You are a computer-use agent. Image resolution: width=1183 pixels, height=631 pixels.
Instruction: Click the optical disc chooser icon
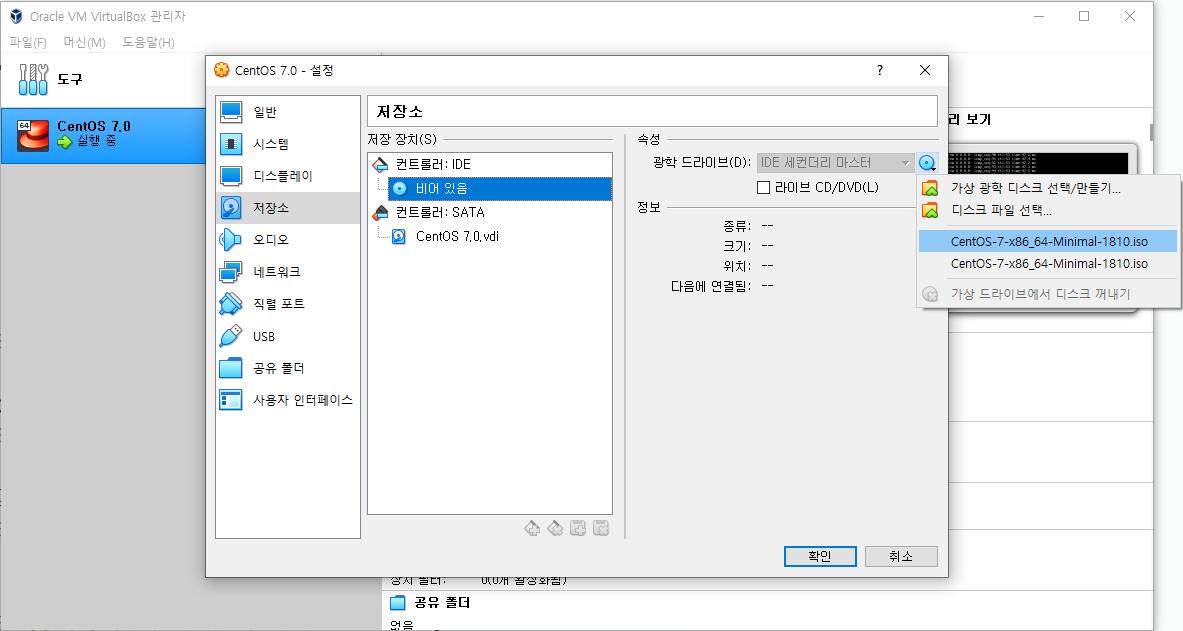coord(928,162)
